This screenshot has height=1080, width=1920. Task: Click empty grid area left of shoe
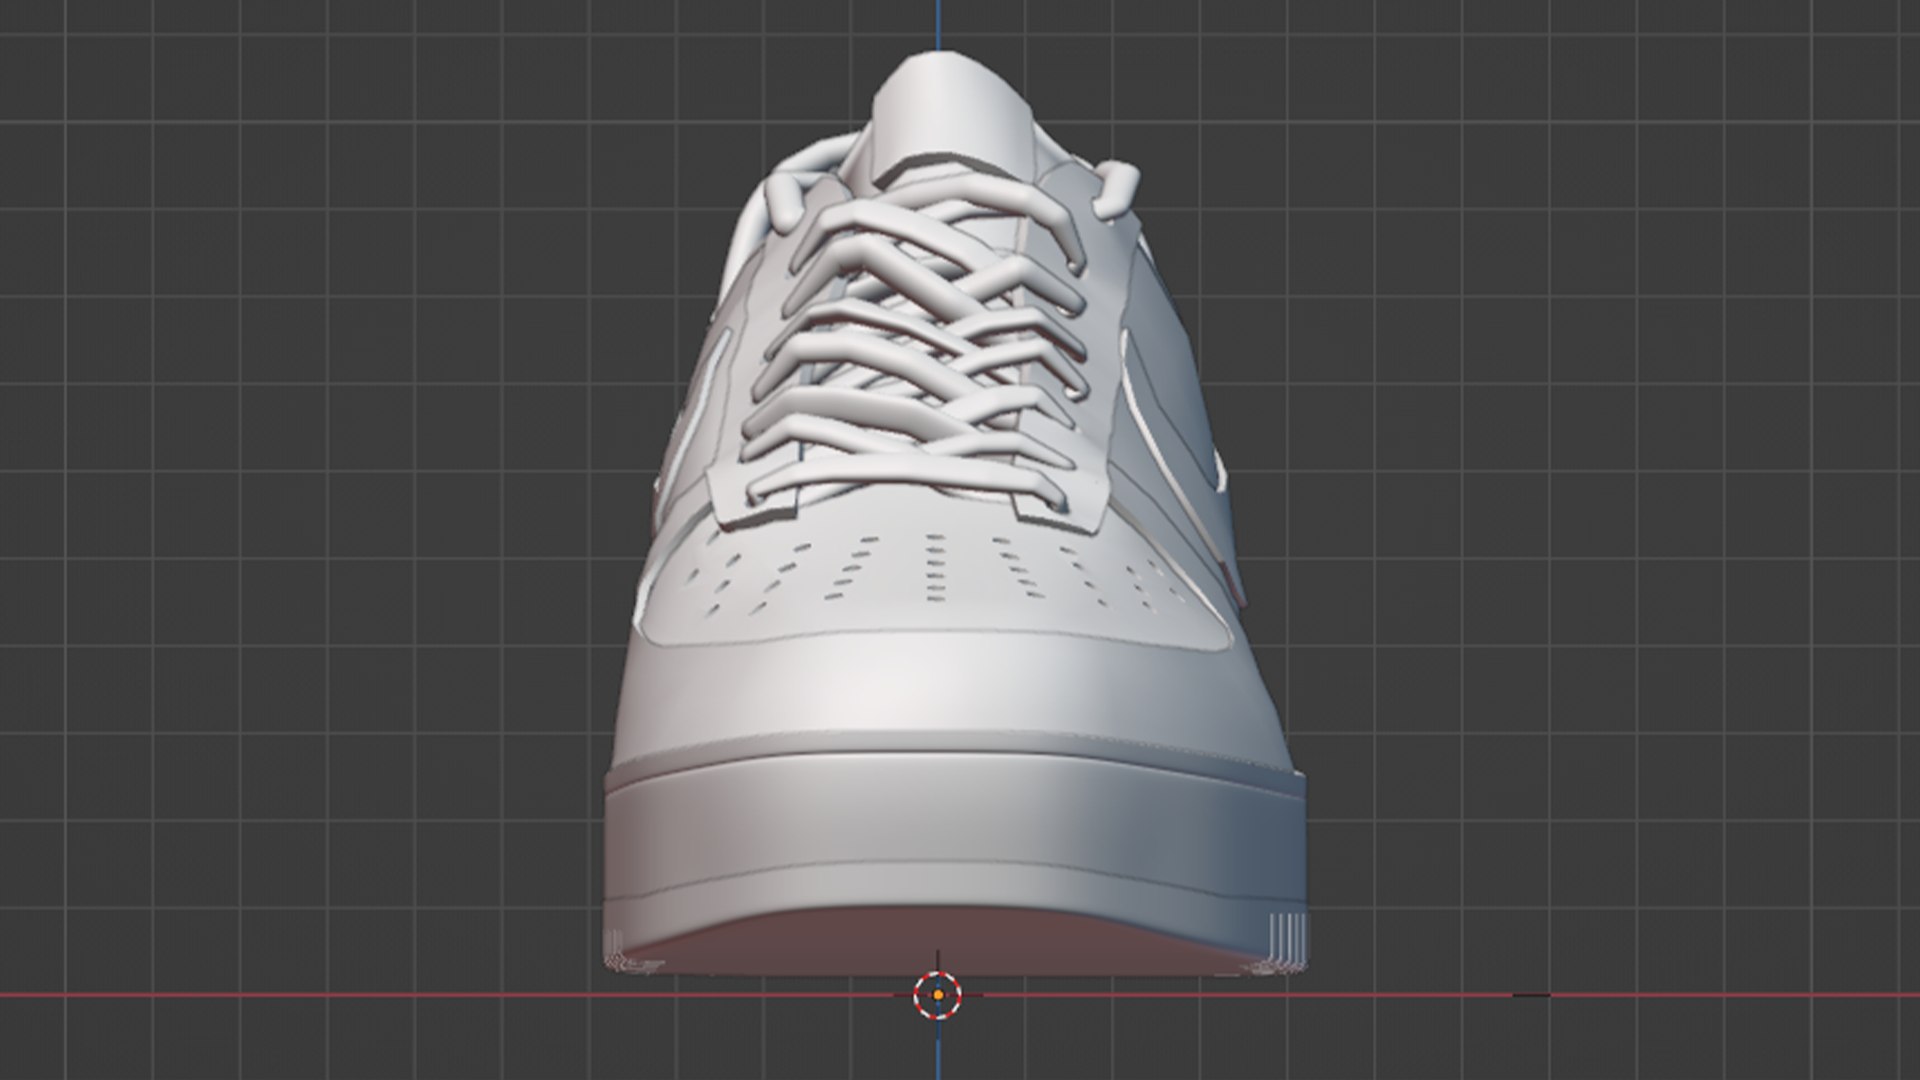point(300,500)
